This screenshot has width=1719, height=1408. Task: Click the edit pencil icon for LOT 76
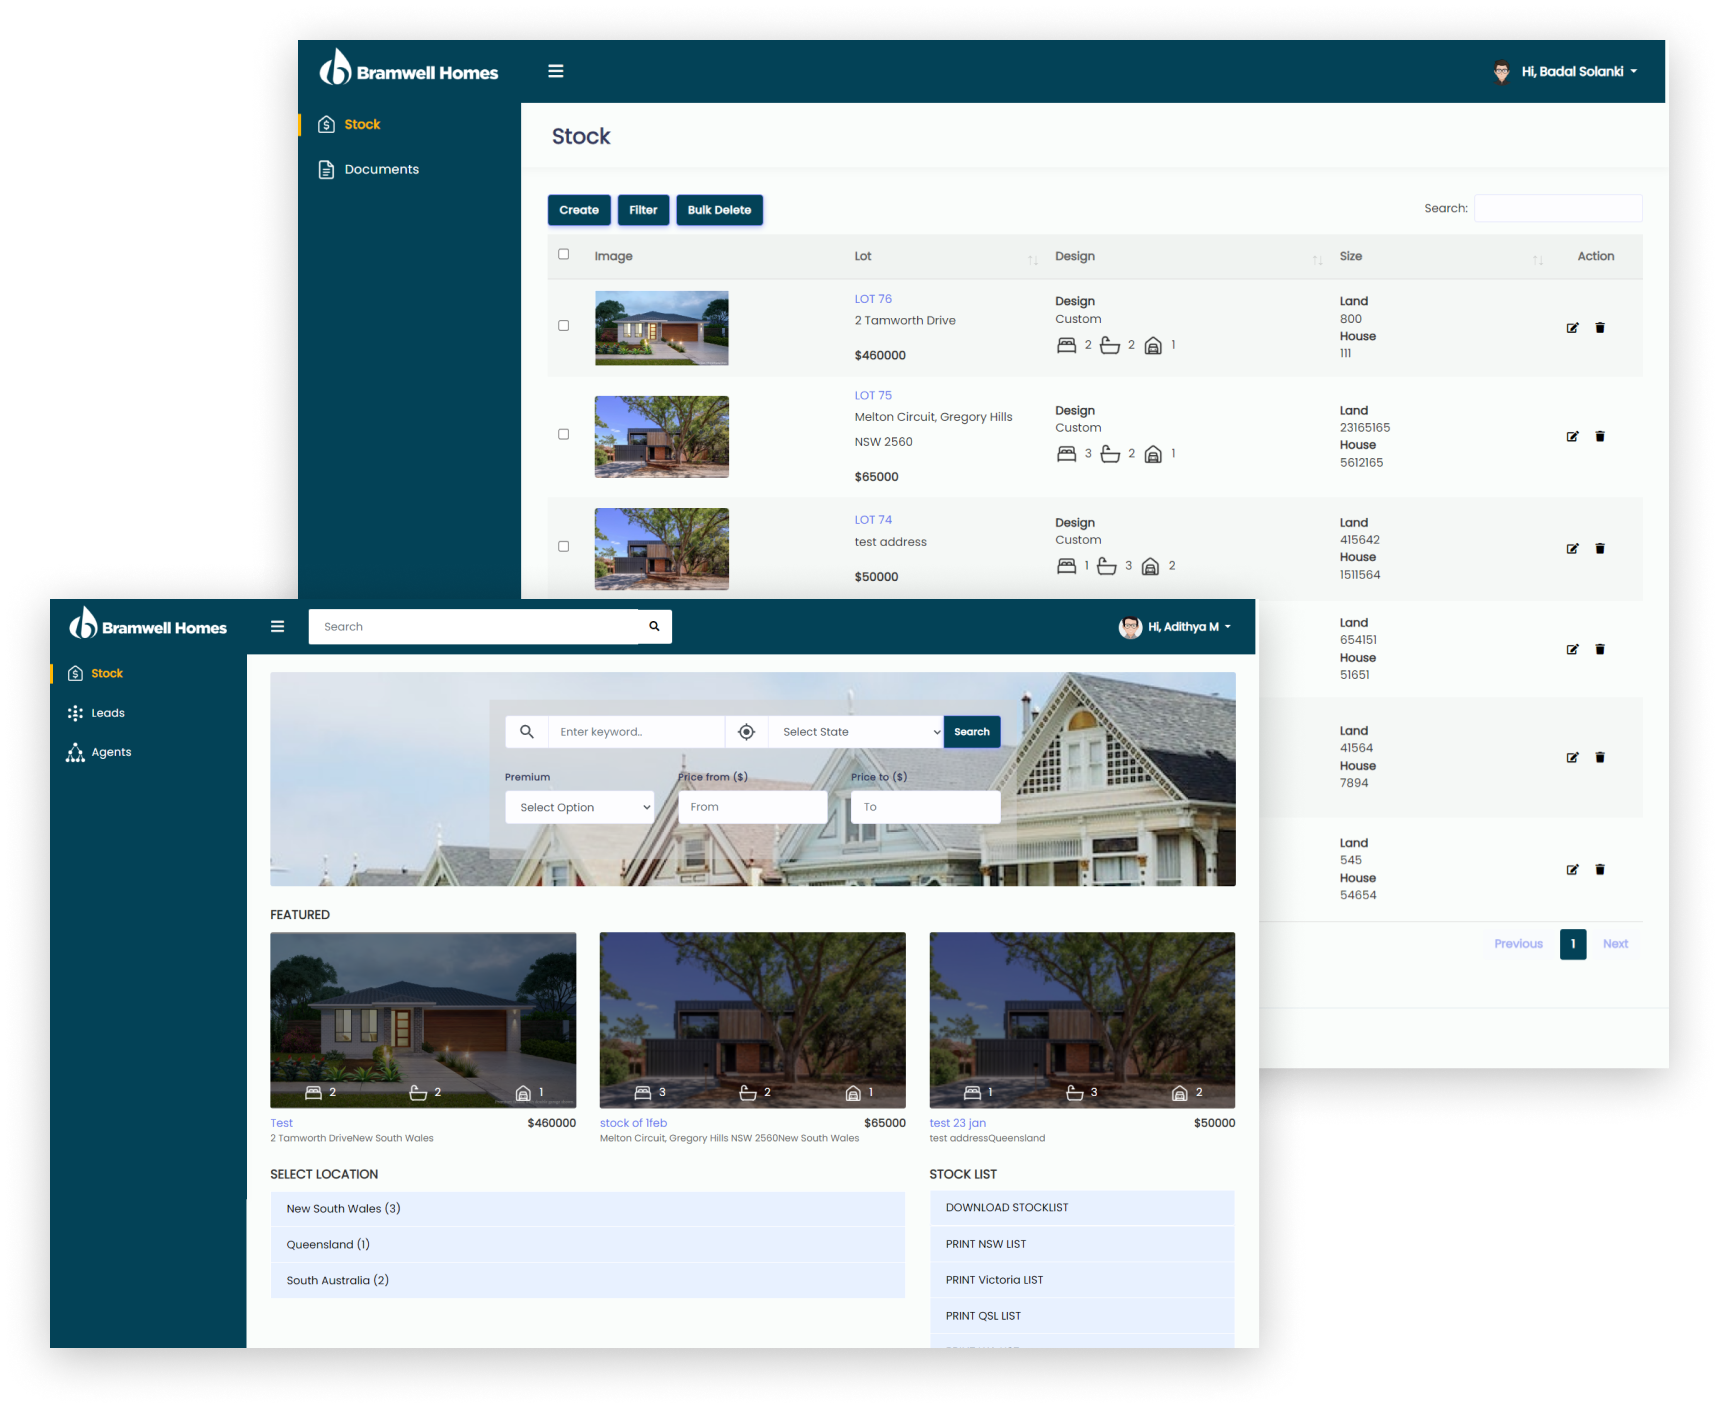tap(1572, 327)
